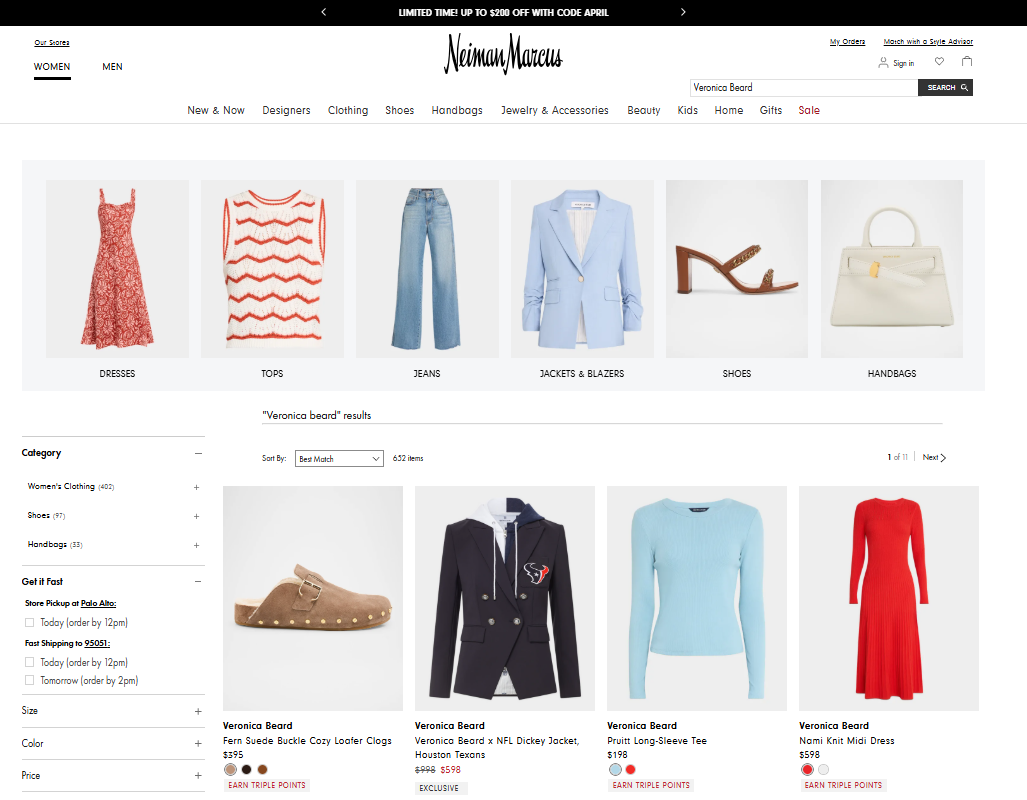The width and height of the screenshot is (1027, 800).
Task: Open the Designers menu
Action: click(286, 110)
